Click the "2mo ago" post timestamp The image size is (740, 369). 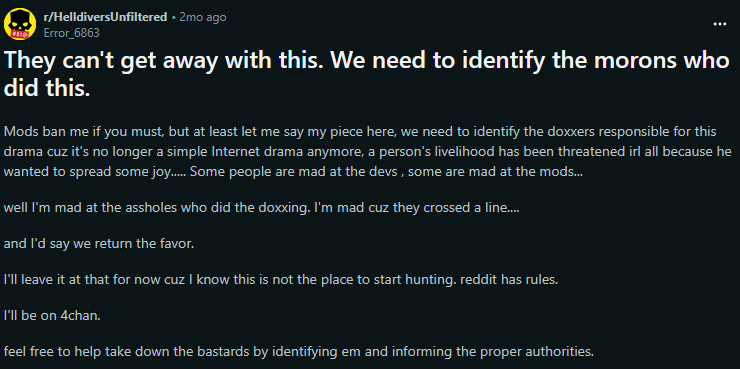click(x=202, y=17)
